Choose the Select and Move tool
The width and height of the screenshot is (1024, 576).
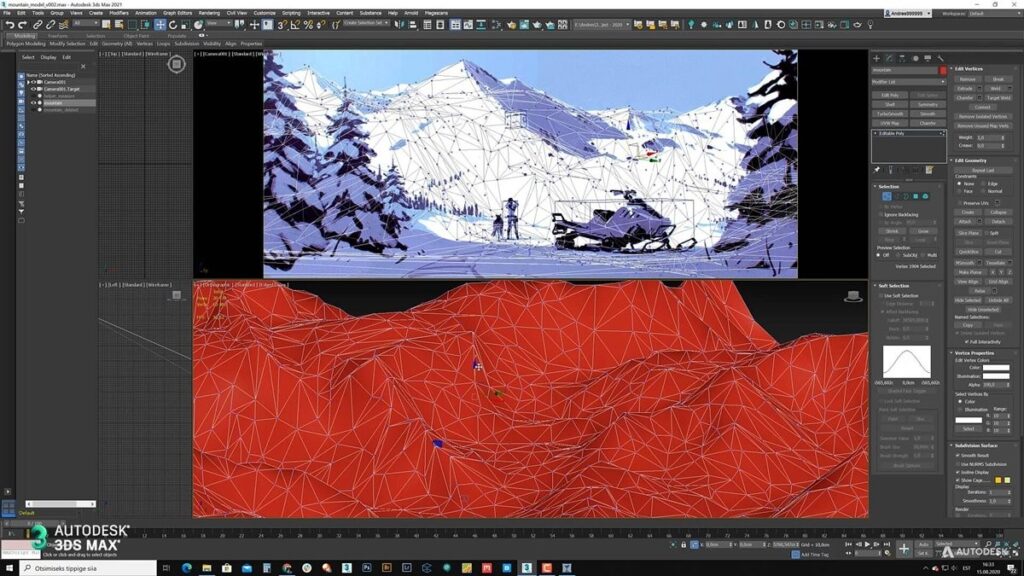coord(160,25)
